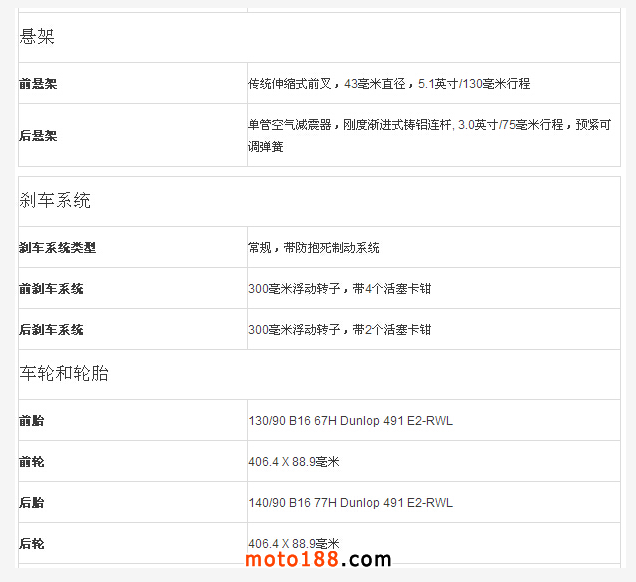Screen dimensions: 636x582
Task: Click the 常规，带防抱死制动系统 value
Action: coord(314,247)
